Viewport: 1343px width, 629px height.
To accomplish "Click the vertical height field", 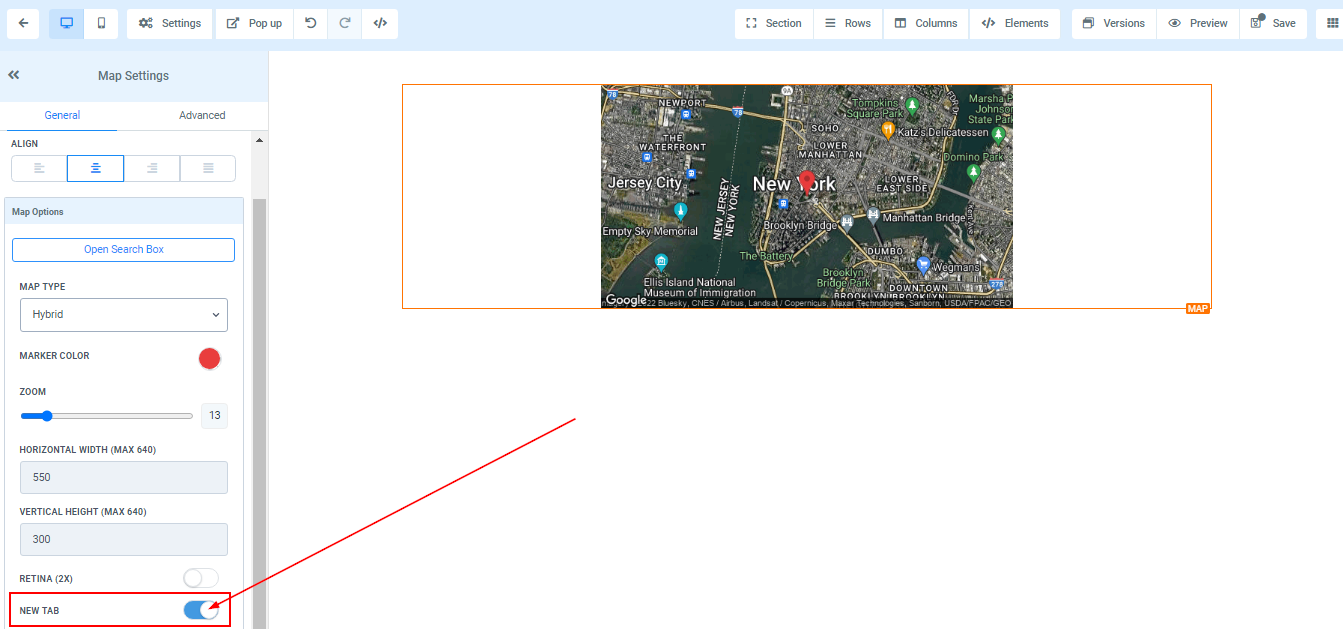I will point(124,539).
